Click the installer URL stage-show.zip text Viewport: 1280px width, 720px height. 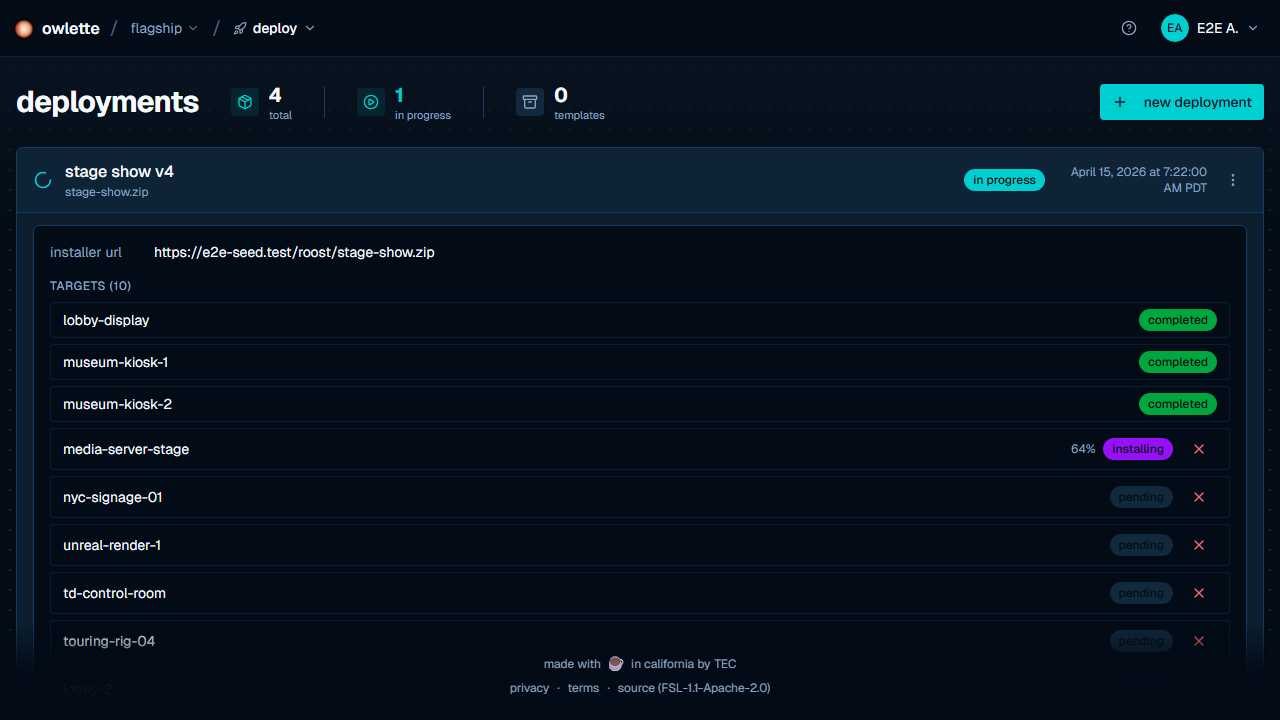tap(294, 252)
